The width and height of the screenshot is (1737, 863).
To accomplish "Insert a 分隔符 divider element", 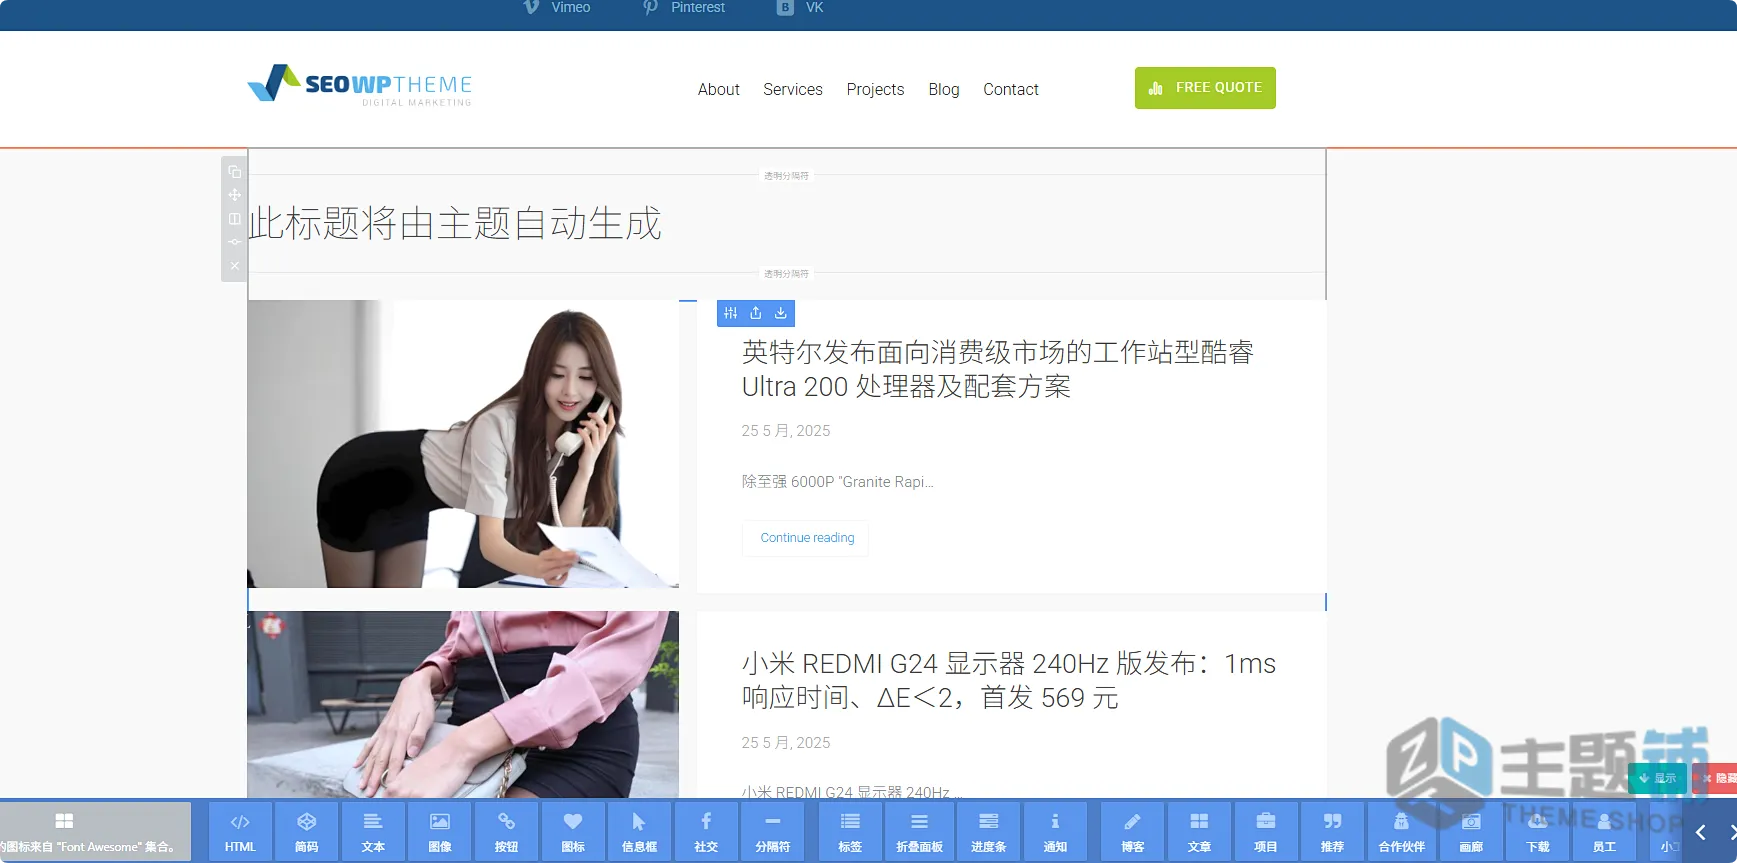I will [x=773, y=831].
